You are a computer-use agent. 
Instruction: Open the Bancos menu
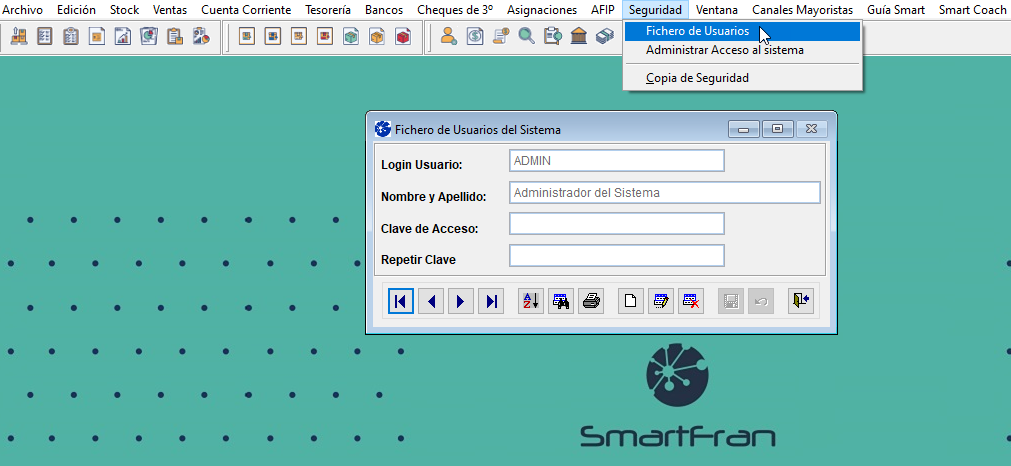point(384,10)
